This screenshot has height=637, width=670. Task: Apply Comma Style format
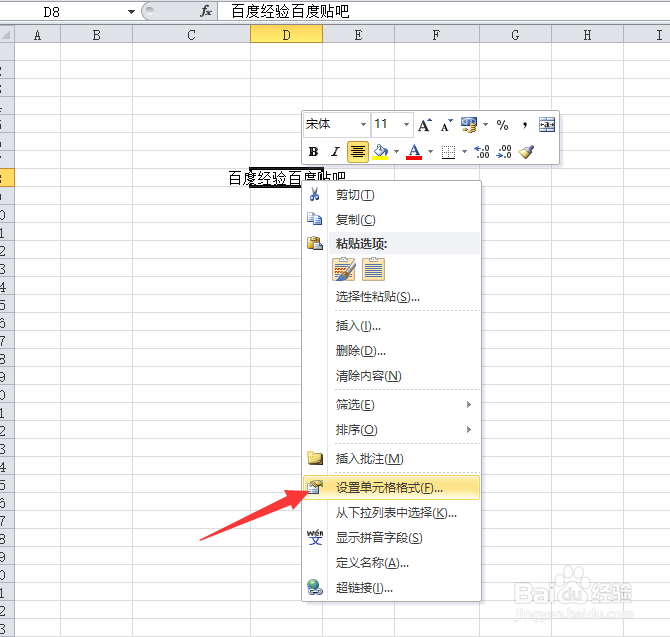click(x=525, y=125)
